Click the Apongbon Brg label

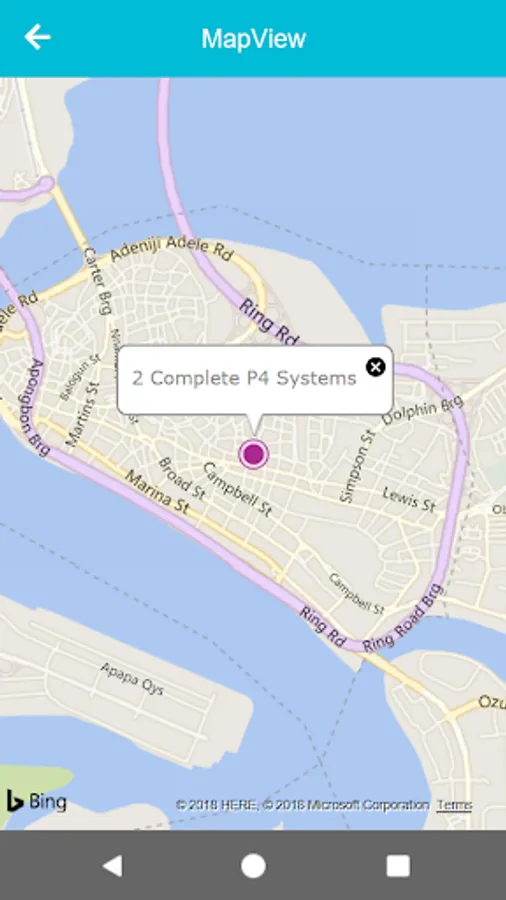tap(38, 408)
